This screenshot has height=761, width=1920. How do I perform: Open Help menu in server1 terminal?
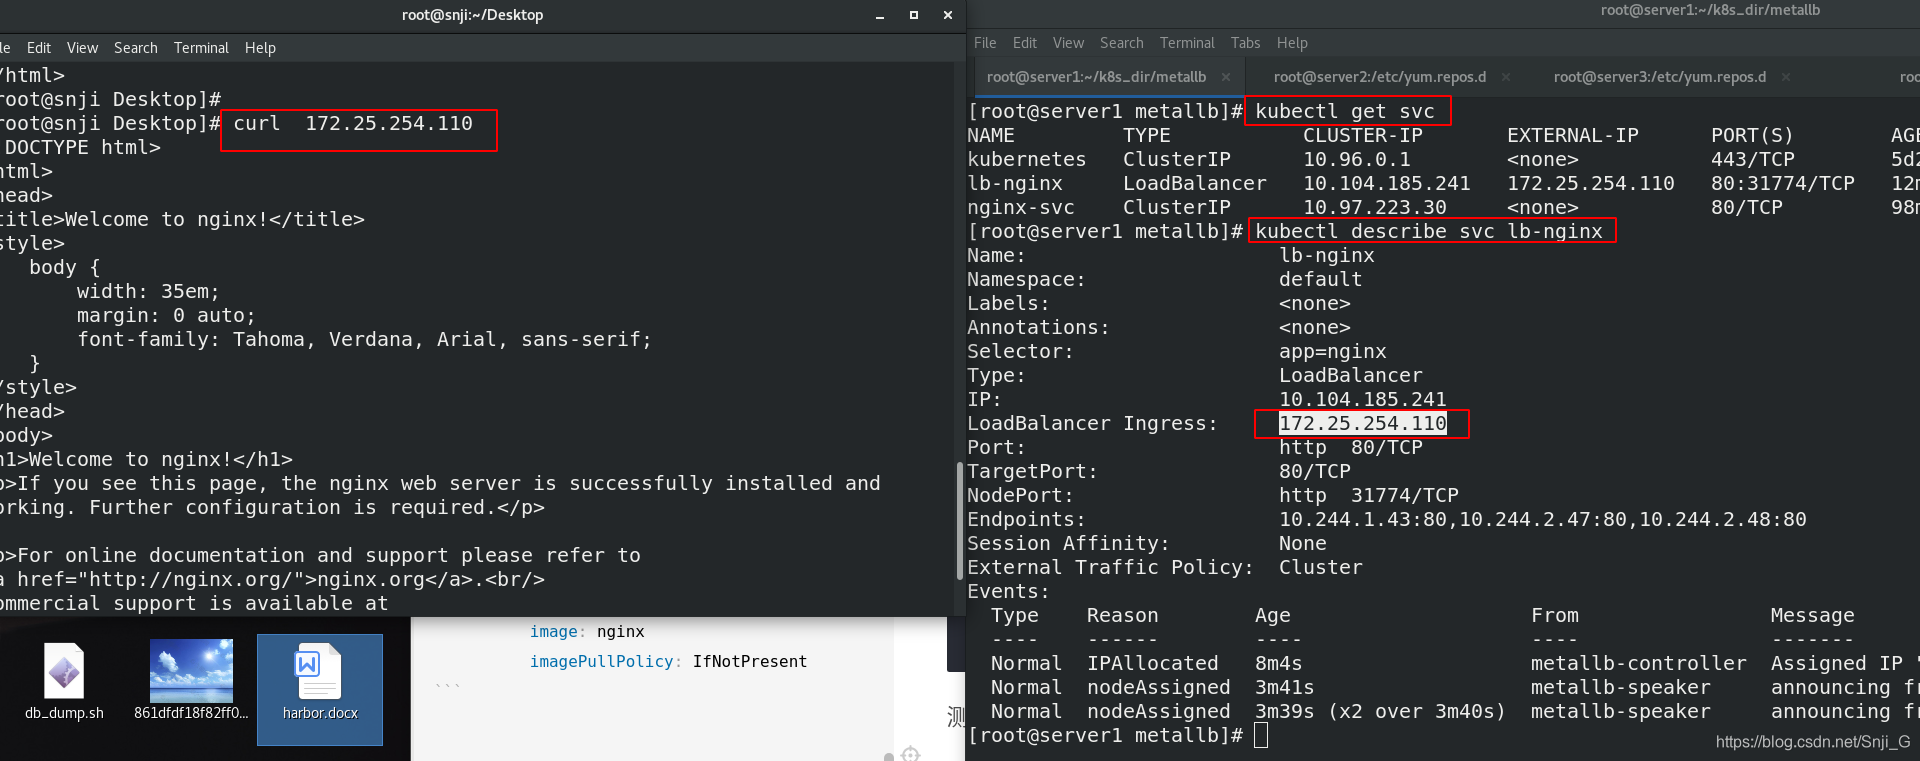1292,43
